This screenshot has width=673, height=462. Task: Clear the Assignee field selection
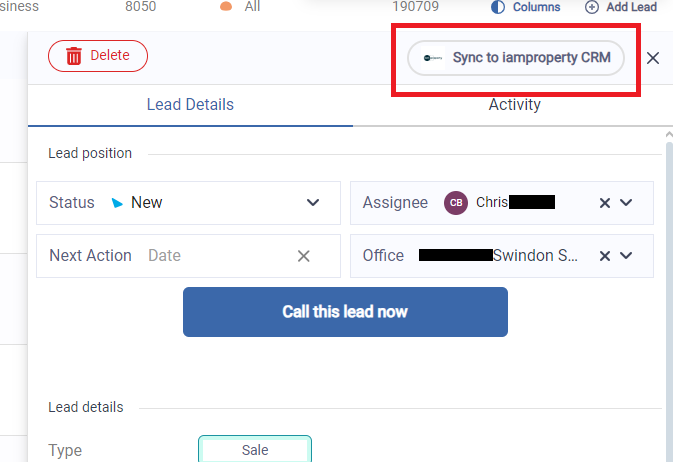tap(604, 203)
